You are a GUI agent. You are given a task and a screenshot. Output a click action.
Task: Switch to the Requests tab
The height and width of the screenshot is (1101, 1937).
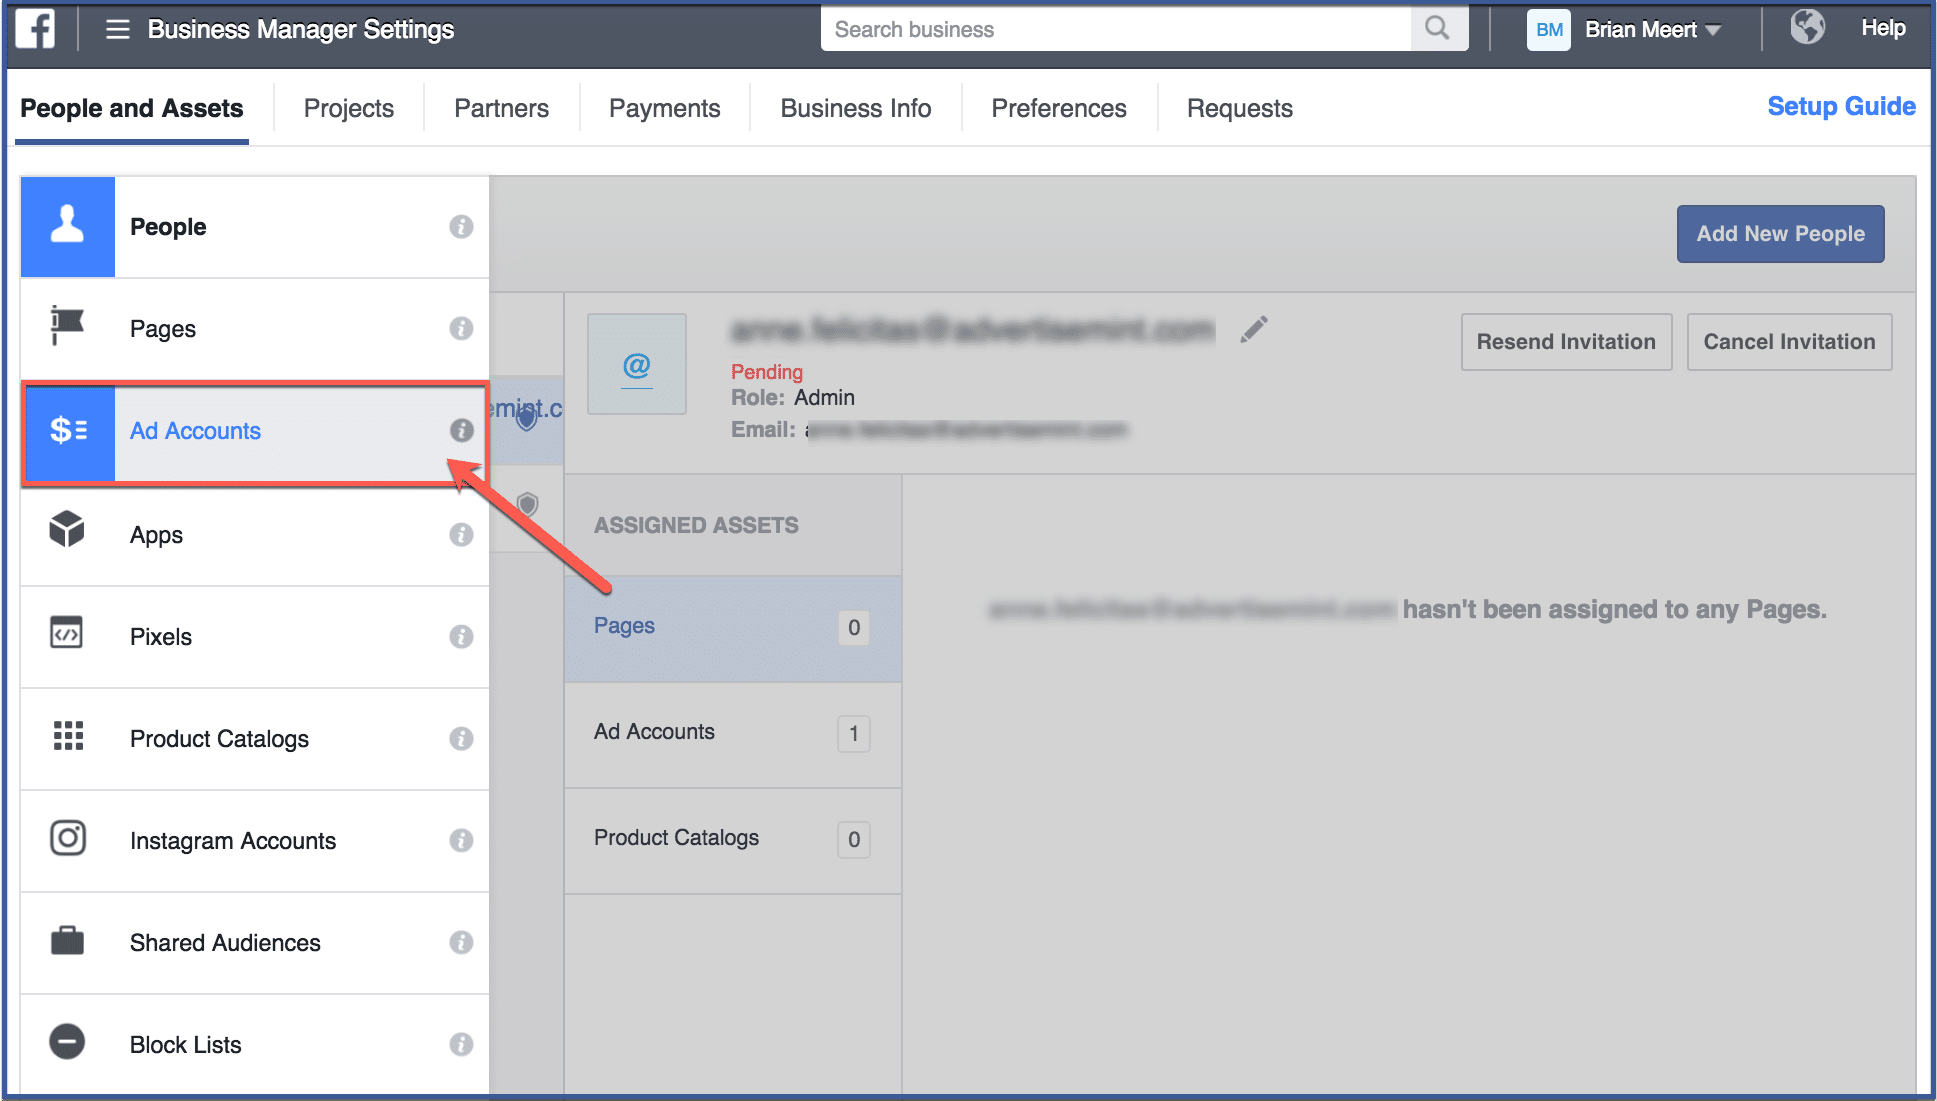[x=1240, y=108]
